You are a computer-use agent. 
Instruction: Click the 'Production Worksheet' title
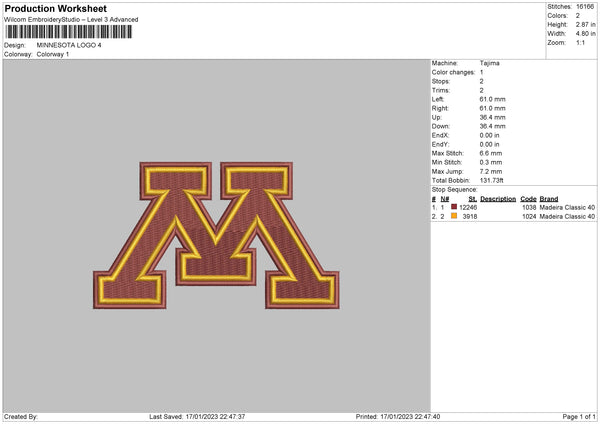pyautogui.click(x=55, y=8)
